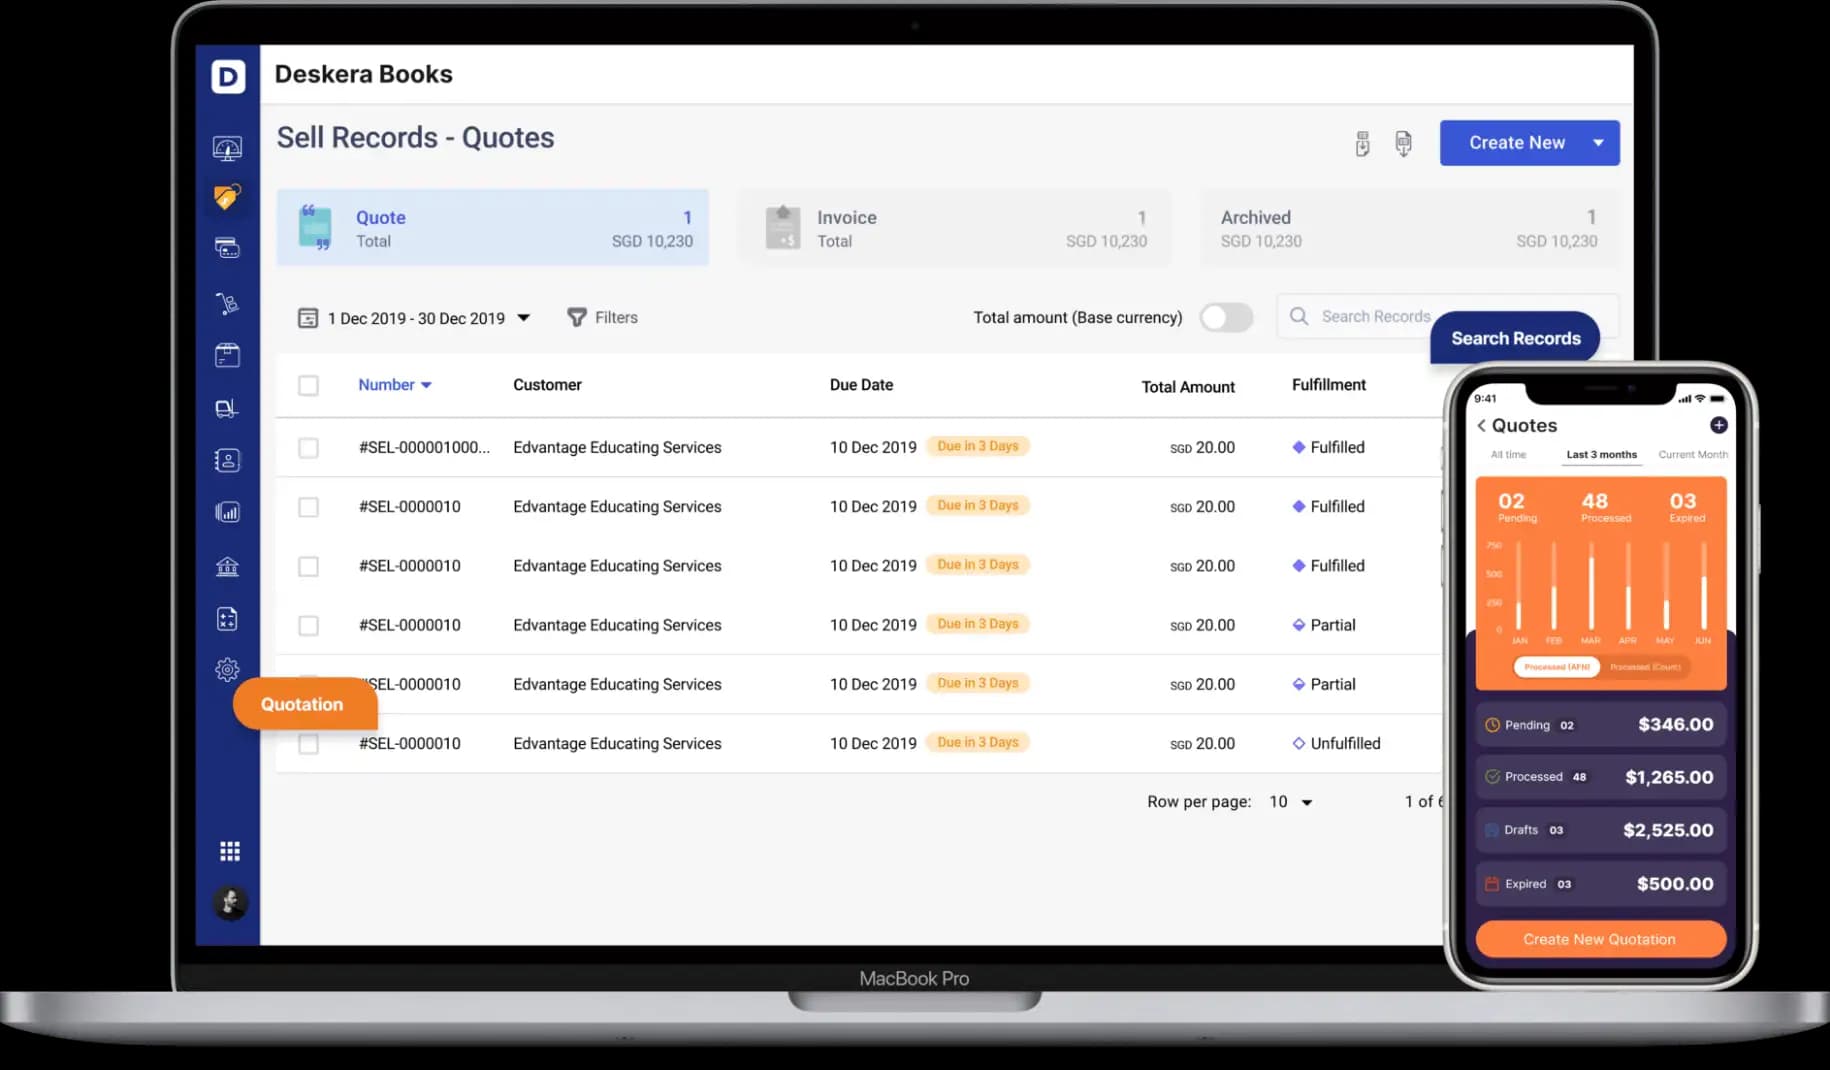Screen dimensions: 1830x1070
Task: Tap the $500.00 amount on the phone
Action: pyautogui.click(x=1675, y=884)
